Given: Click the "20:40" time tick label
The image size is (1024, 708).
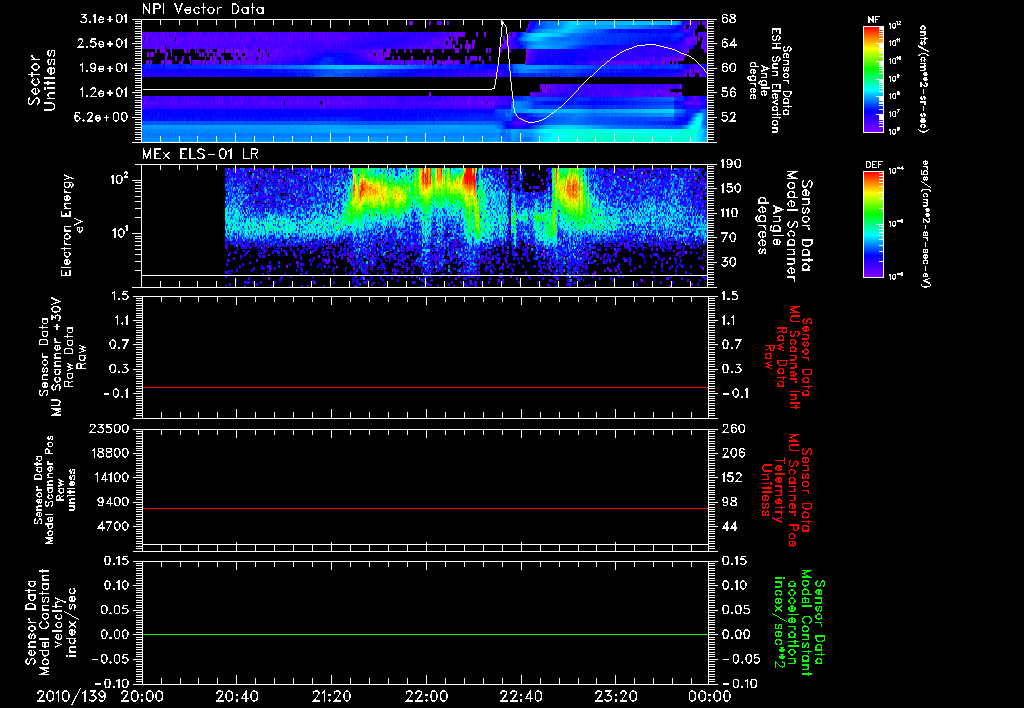Looking at the screenshot, I should [237, 696].
